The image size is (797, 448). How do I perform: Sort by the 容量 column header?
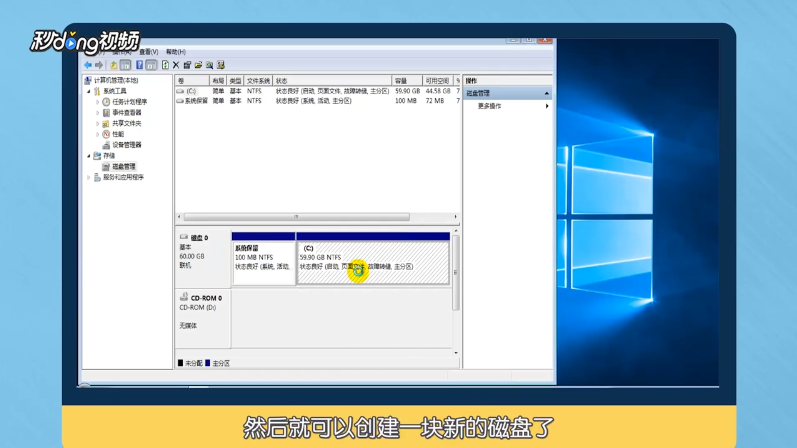[407, 81]
